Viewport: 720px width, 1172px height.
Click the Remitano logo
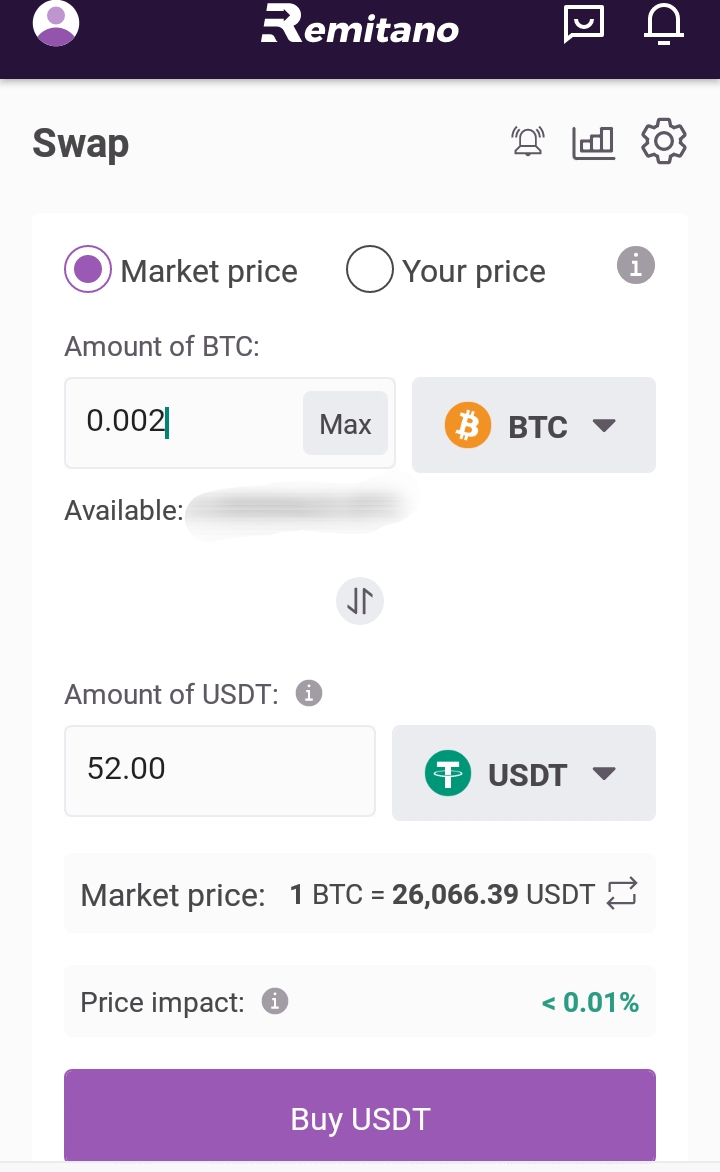click(360, 26)
